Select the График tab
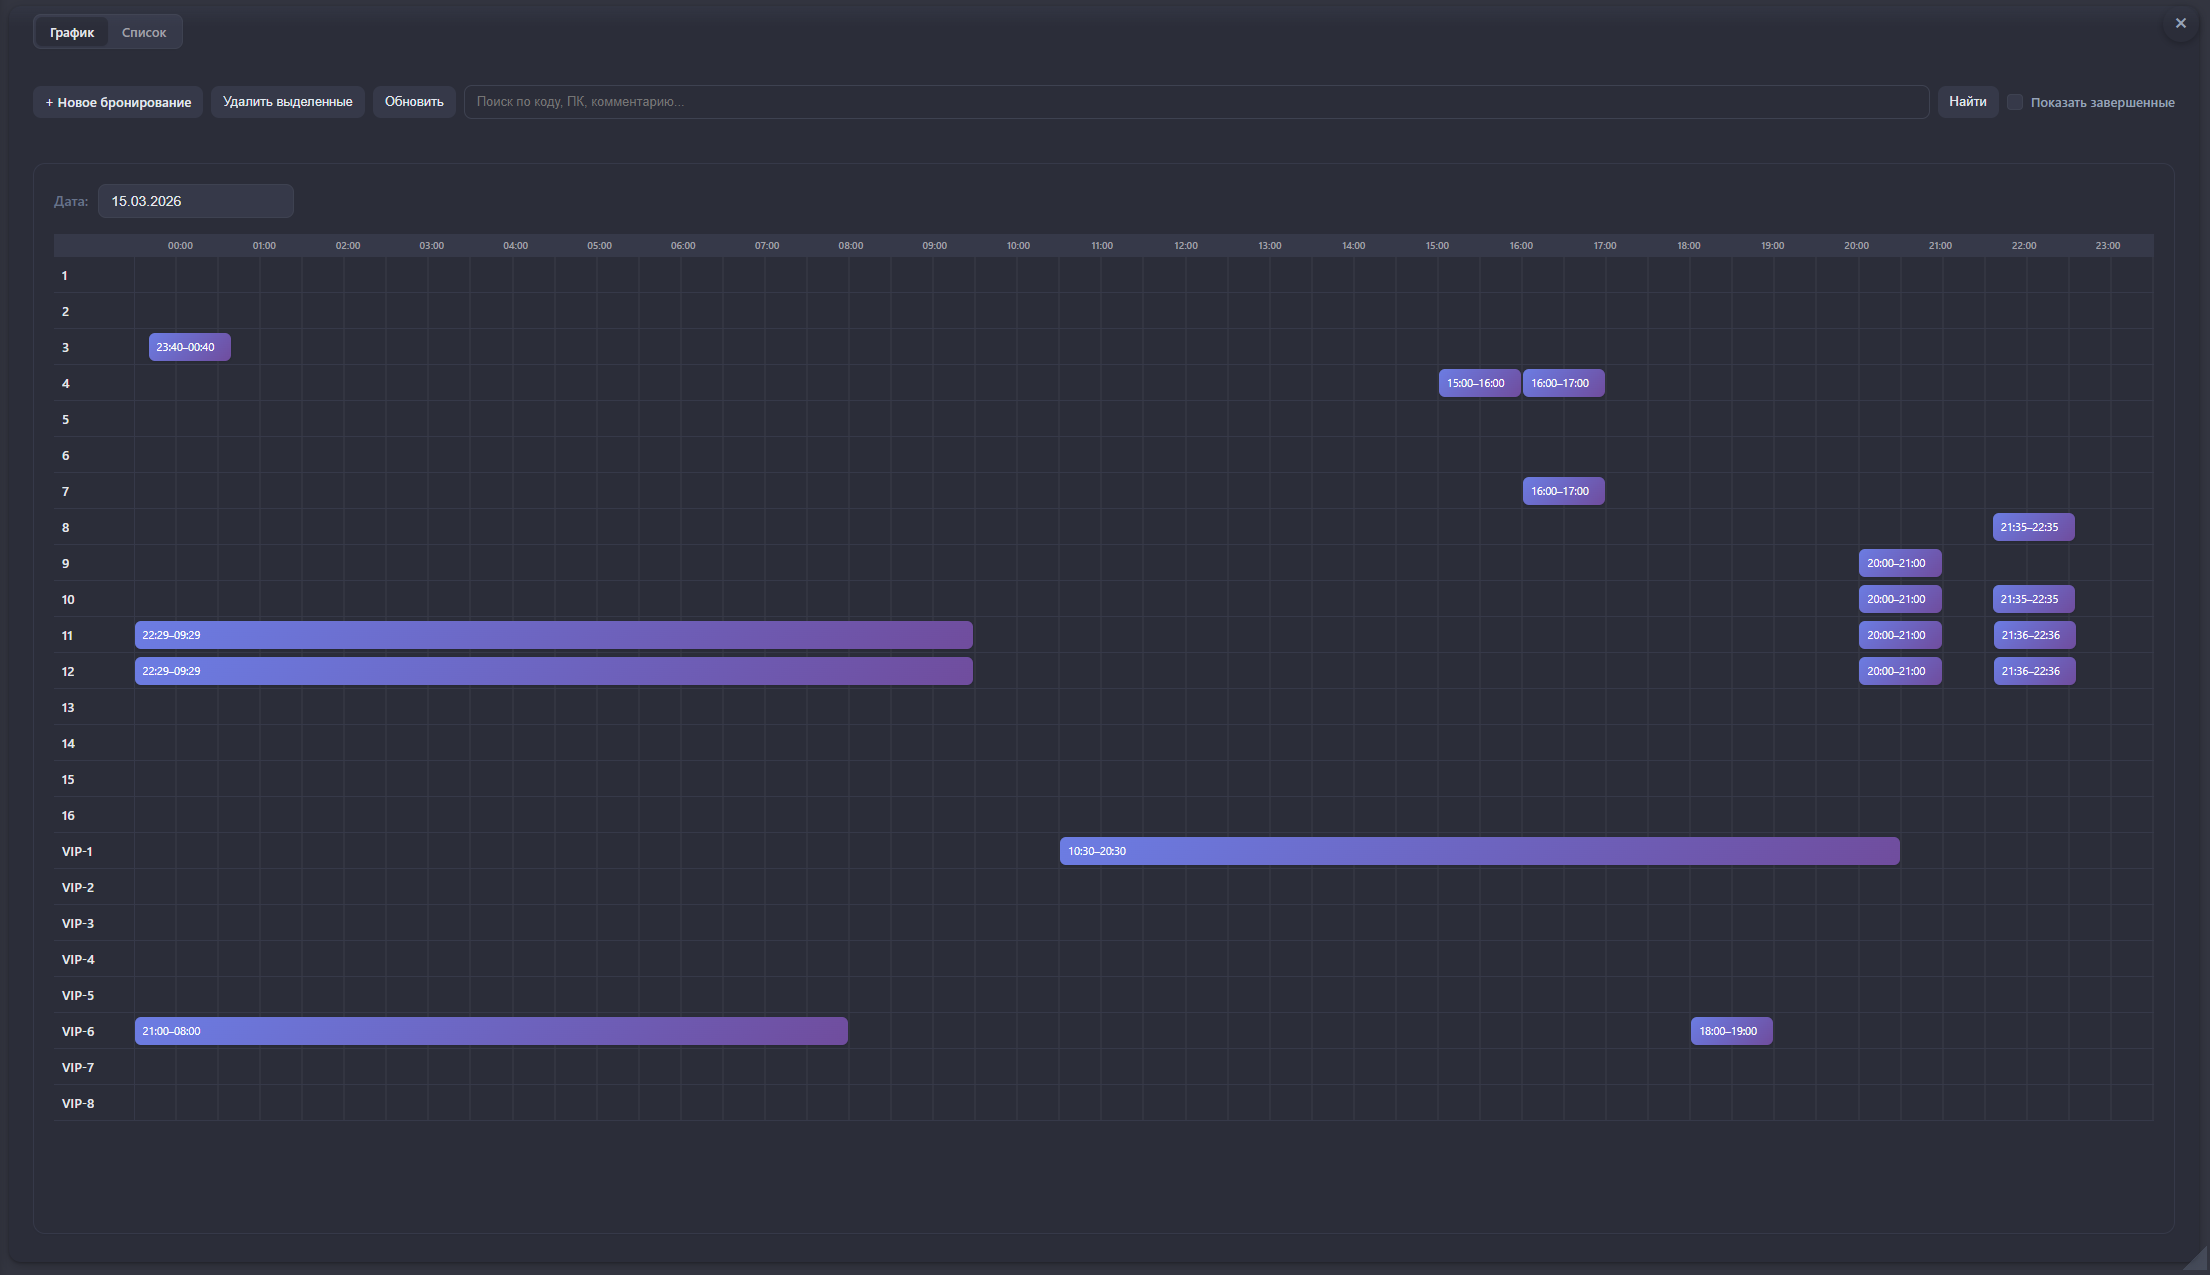The image size is (2210, 1275). [x=72, y=32]
